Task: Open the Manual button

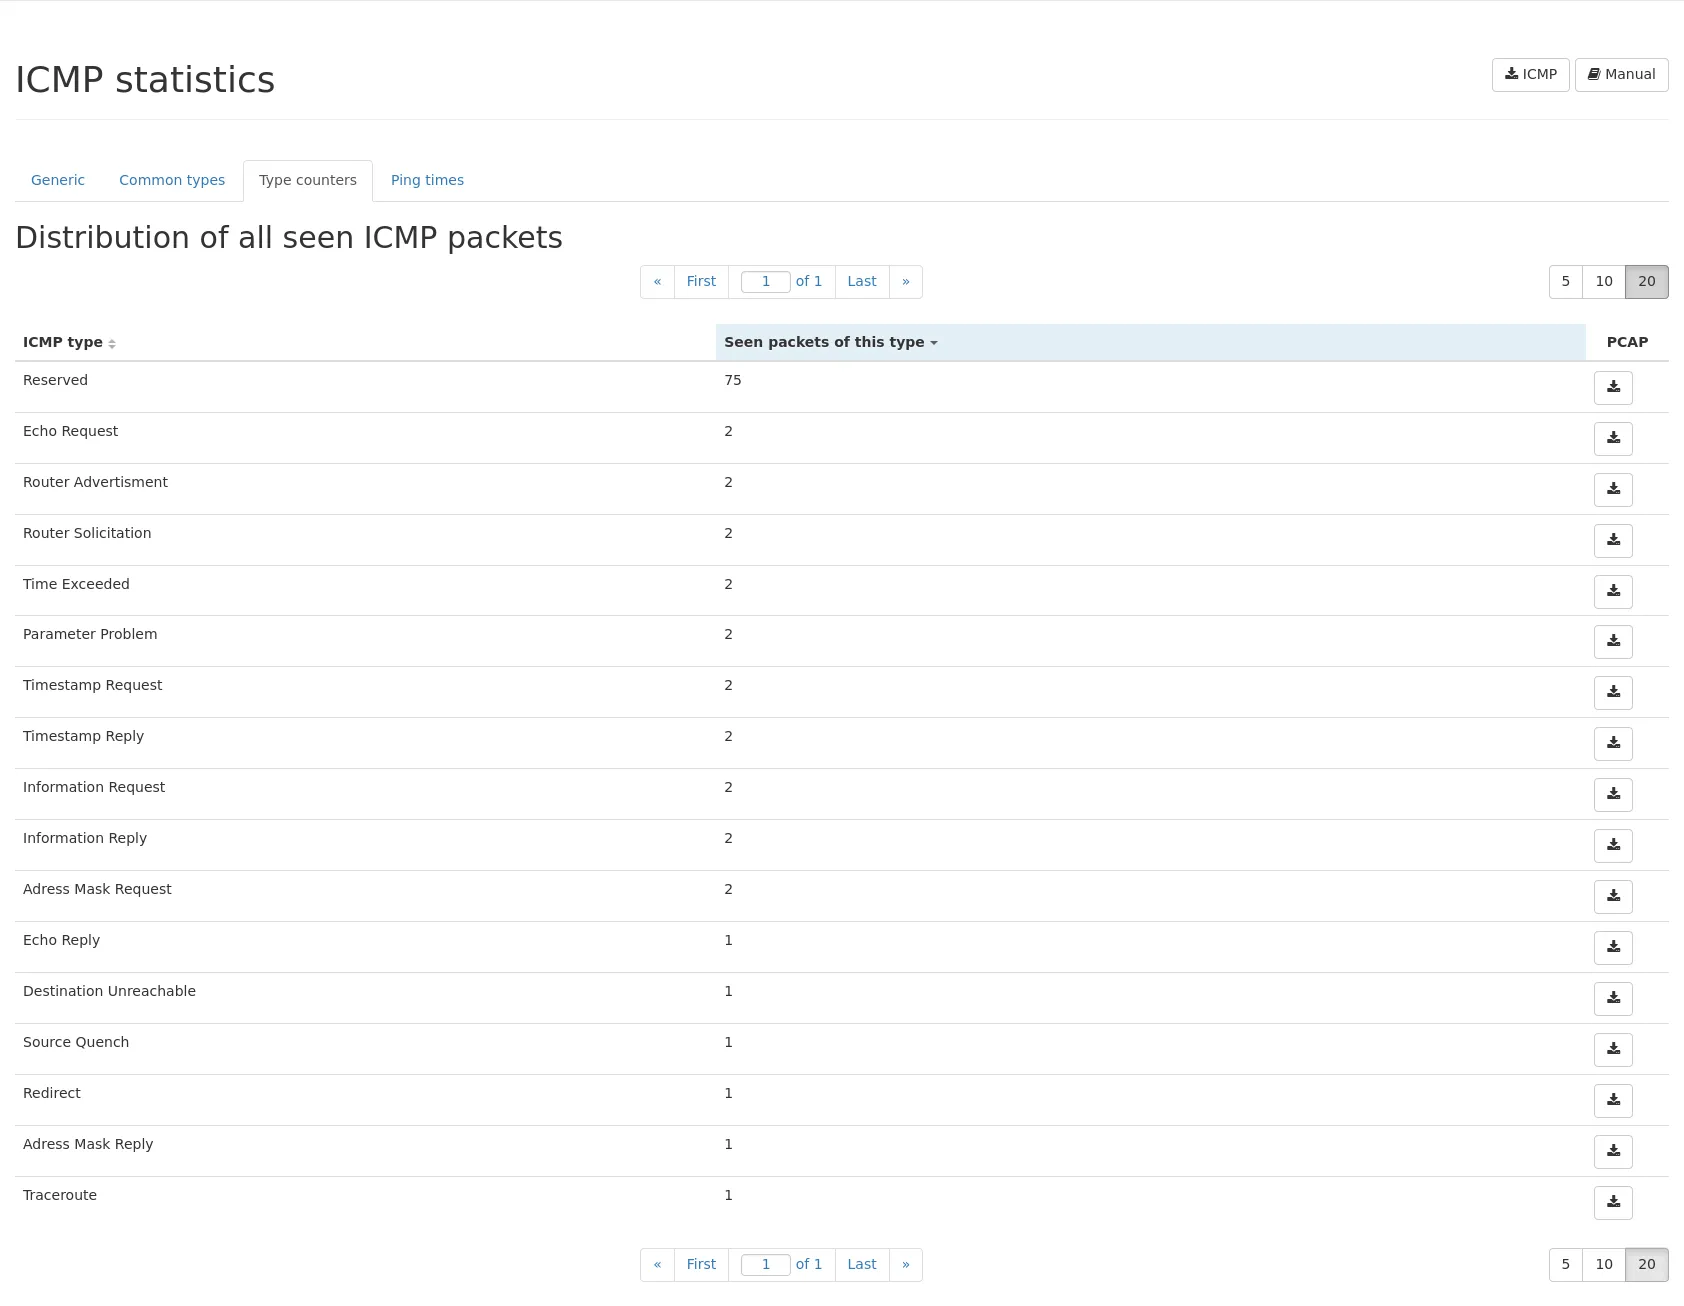Action: point(1621,75)
